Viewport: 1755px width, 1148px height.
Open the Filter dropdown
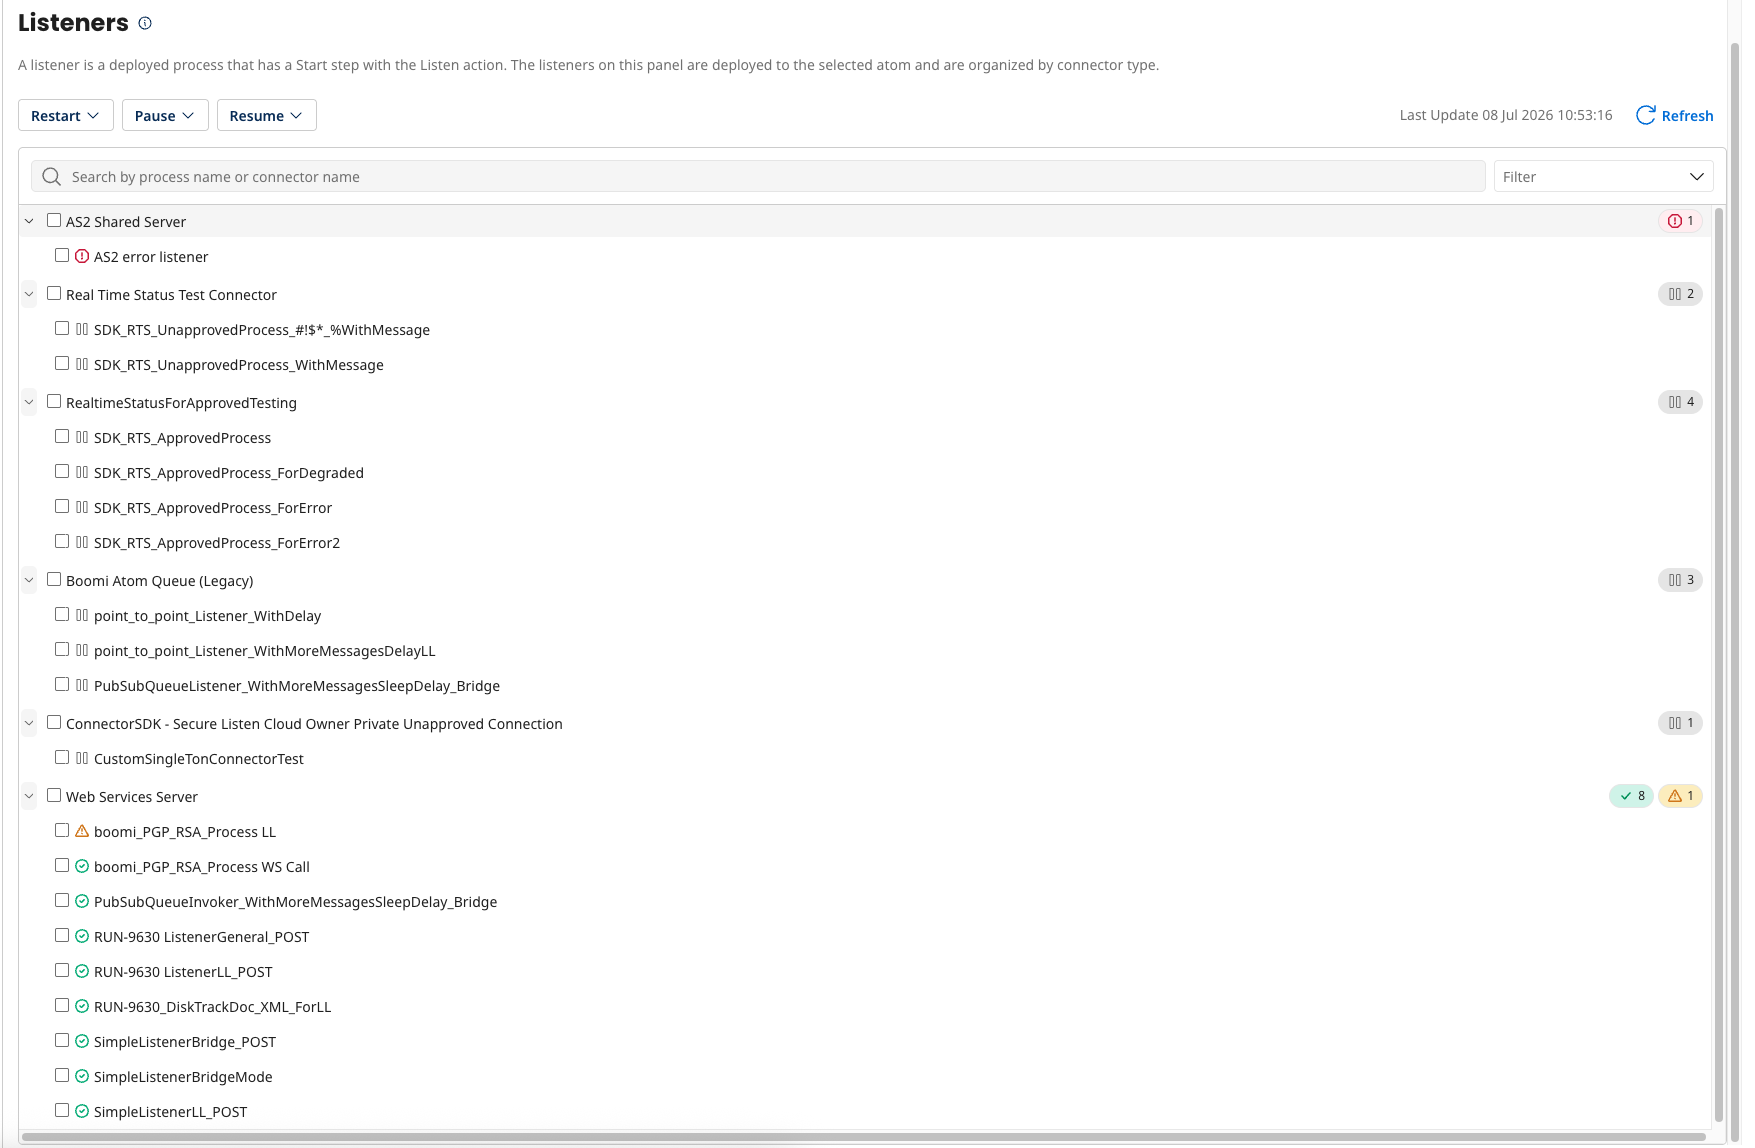click(x=1603, y=176)
